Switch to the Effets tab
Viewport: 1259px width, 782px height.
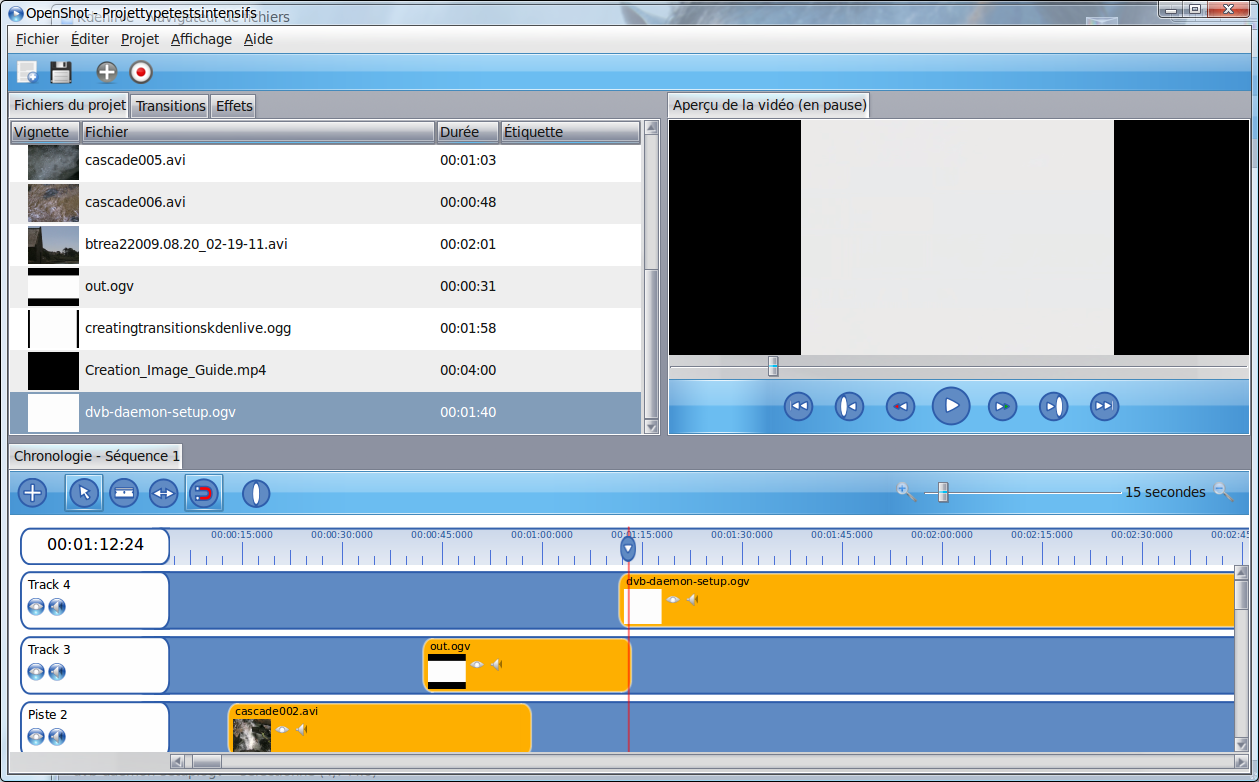(x=234, y=106)
